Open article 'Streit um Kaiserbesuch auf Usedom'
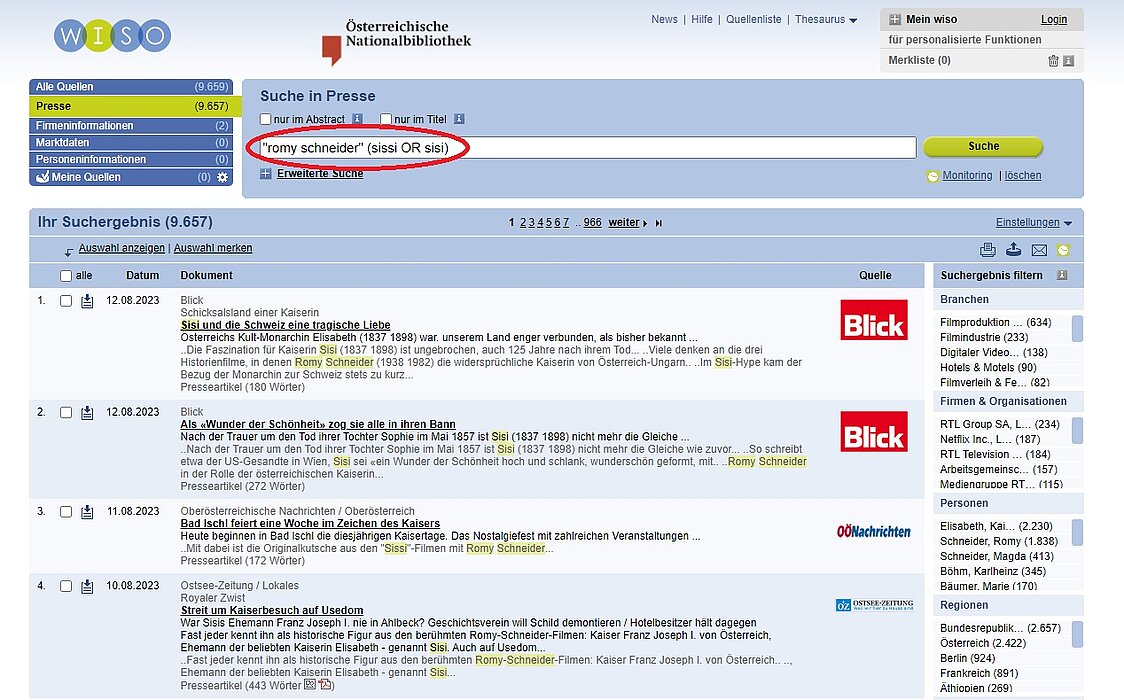Image resolution: width=1124 pixels, height=700 pixels. pyautogui.click(x=272, y=610)
